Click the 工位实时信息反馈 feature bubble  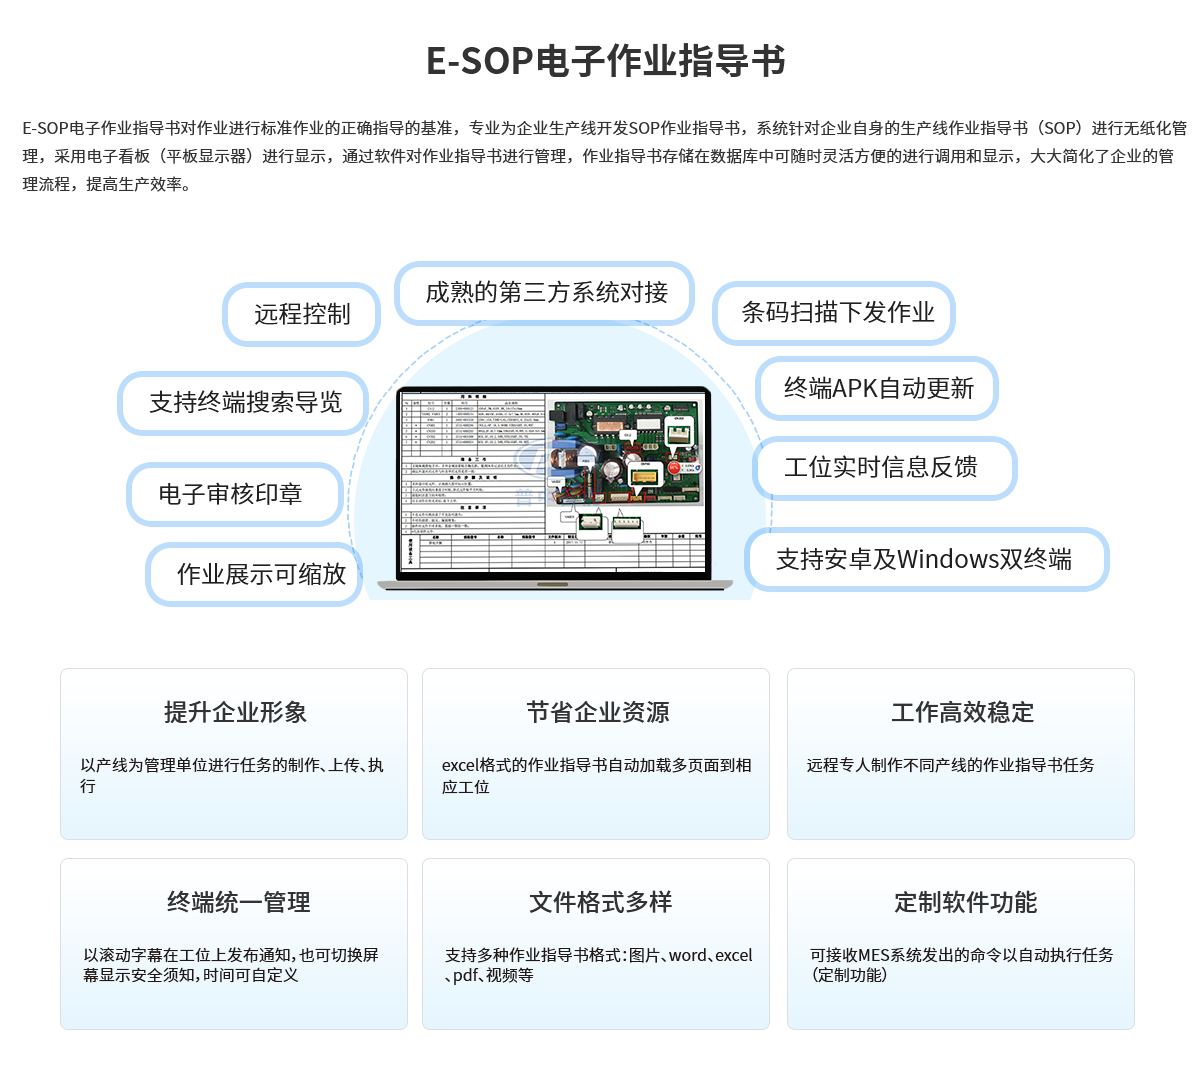point(883,467)
